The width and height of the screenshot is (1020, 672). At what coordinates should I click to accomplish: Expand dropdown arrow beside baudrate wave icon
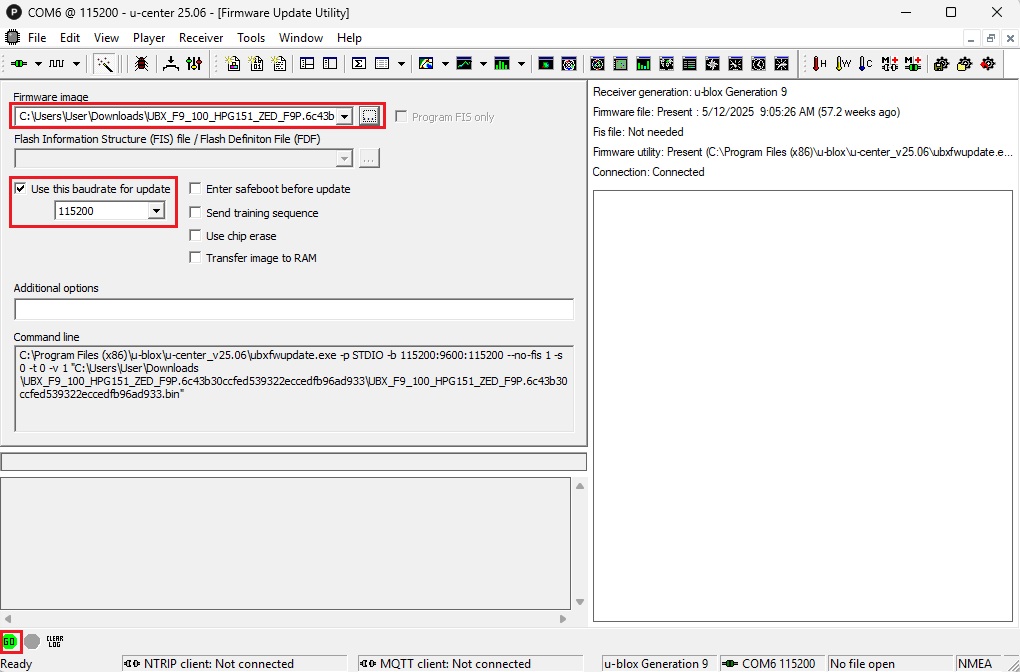(76, 64)
